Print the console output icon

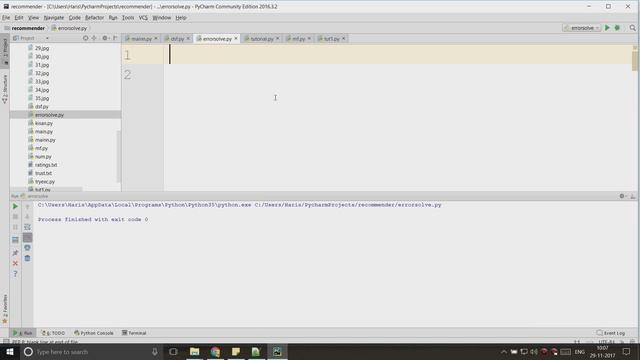pos(27,248)
